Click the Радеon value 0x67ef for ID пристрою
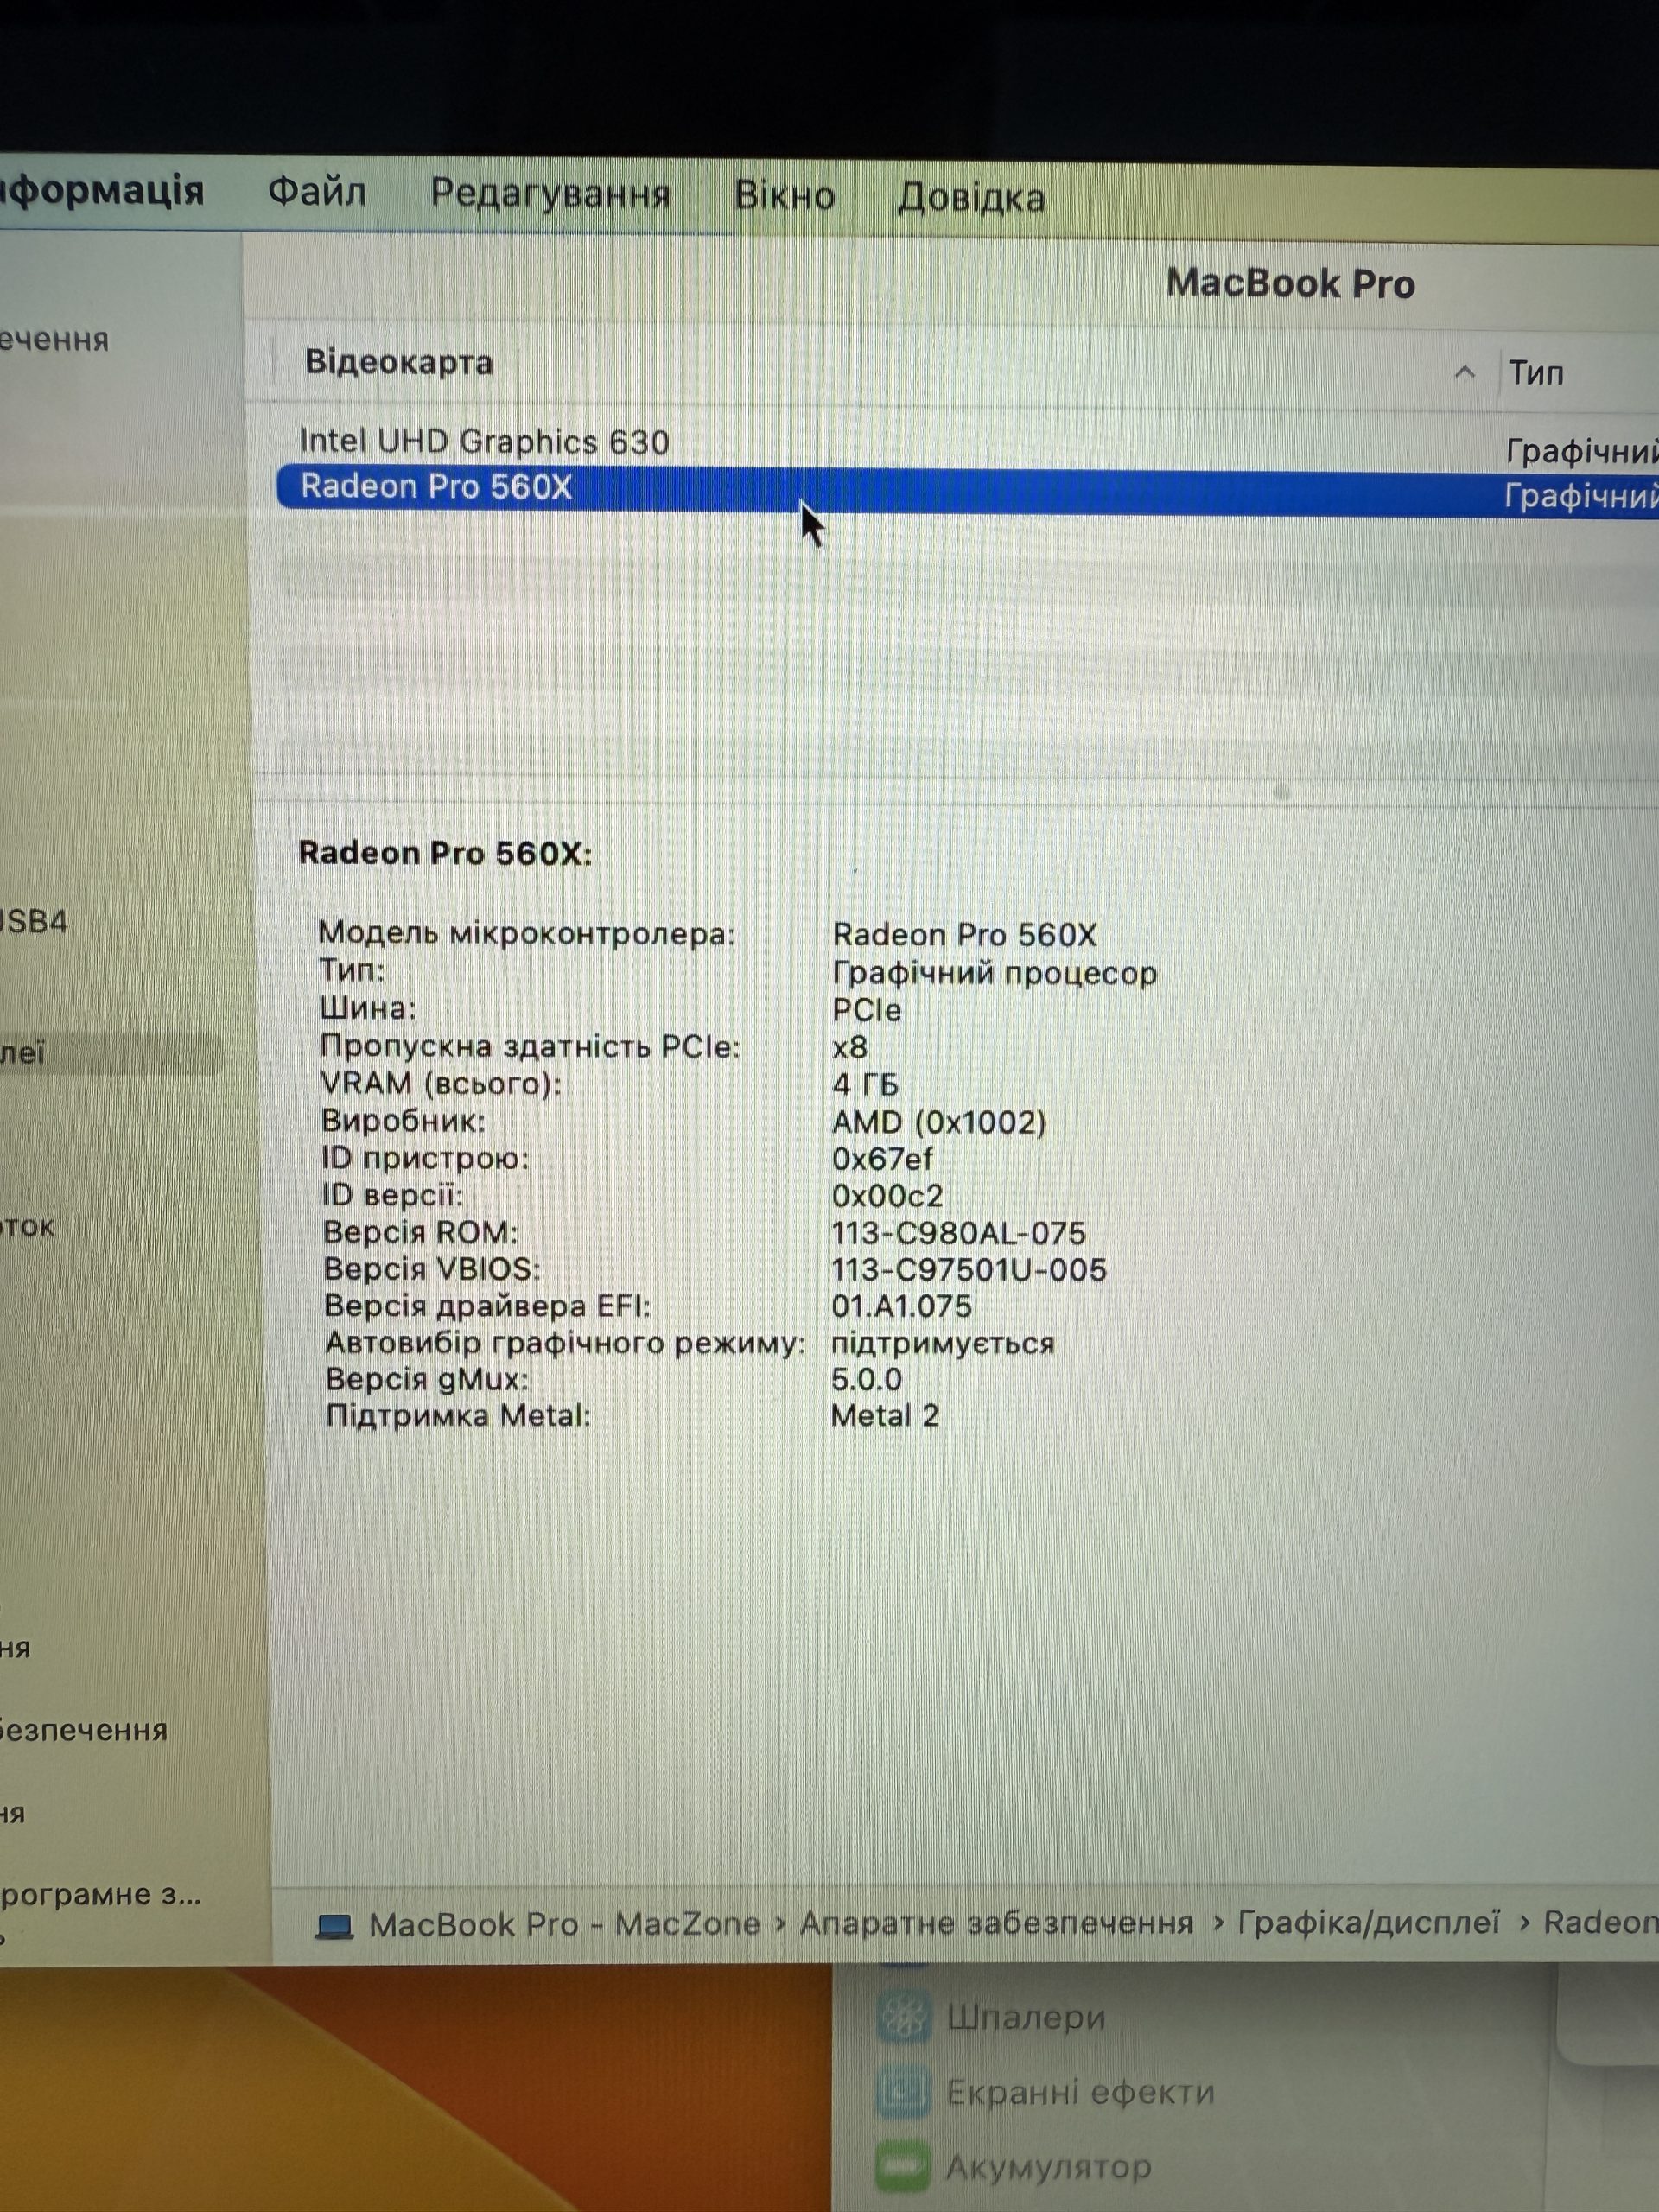 click(x=882, y=1159)
